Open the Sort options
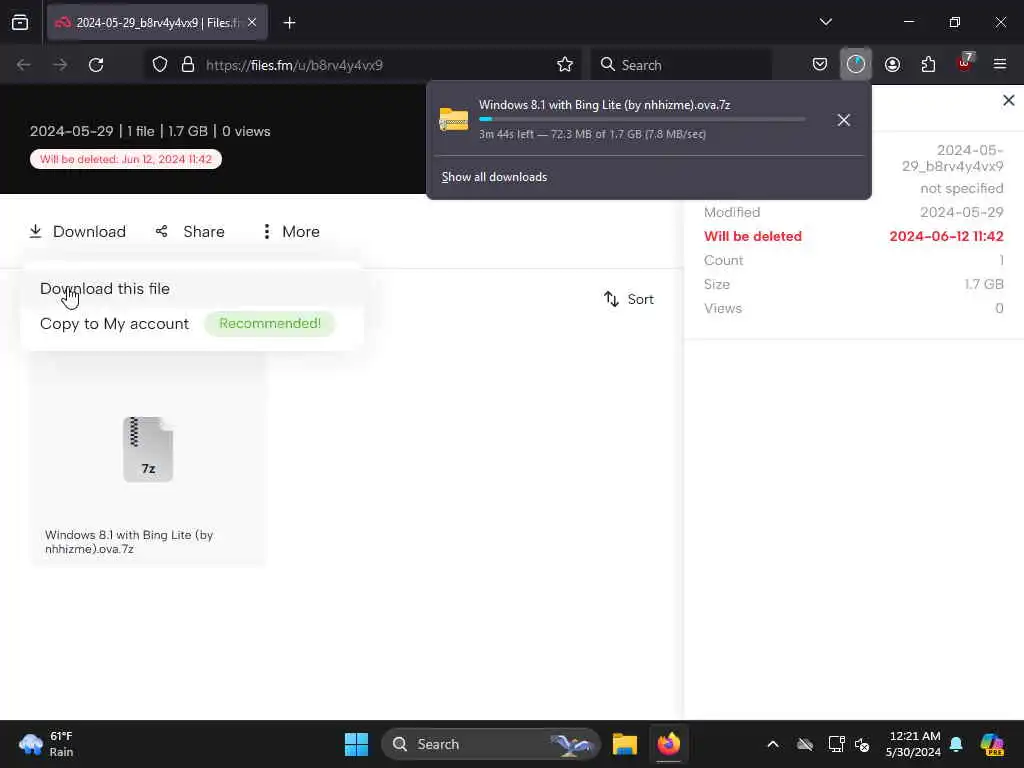This screenshot has width=1024, height=768. click(629, 299)
